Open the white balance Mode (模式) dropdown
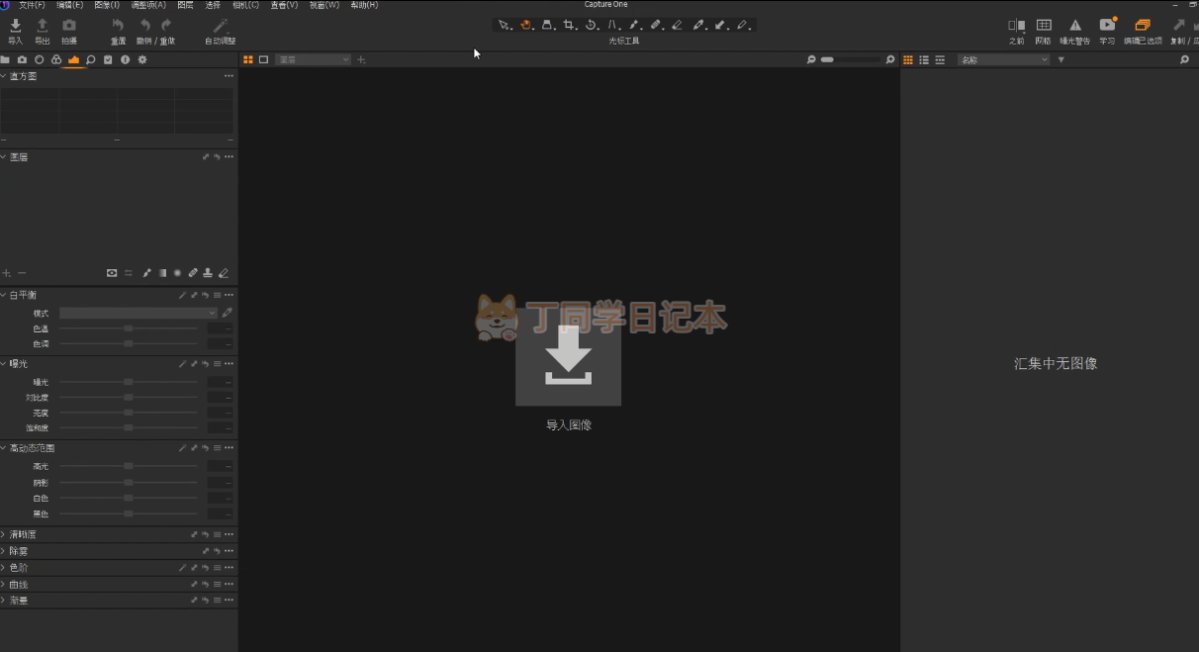The height and width of the screenshot is (652, 1199). click(138, 313)
